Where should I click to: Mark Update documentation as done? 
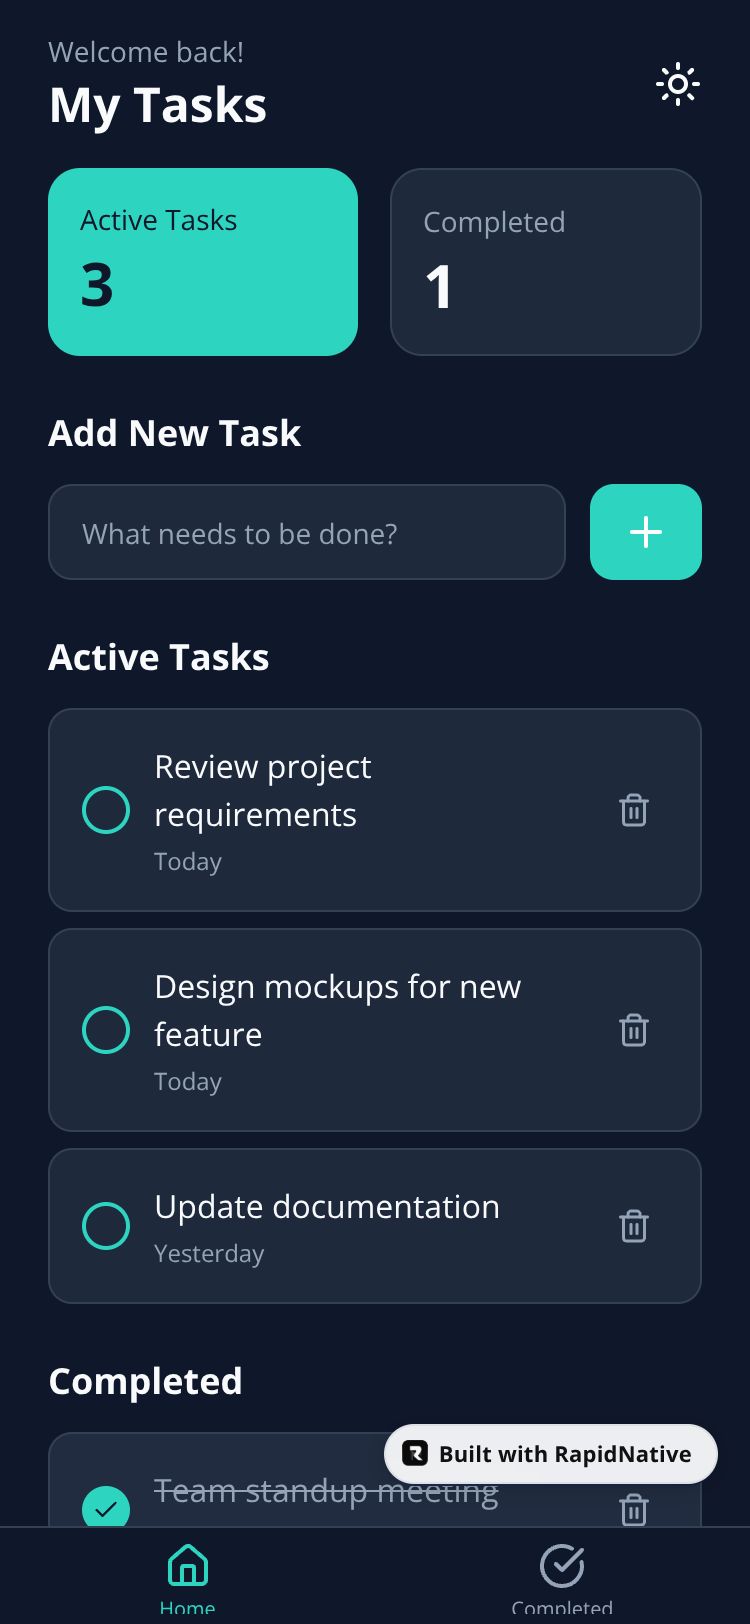click(106, 1226)
